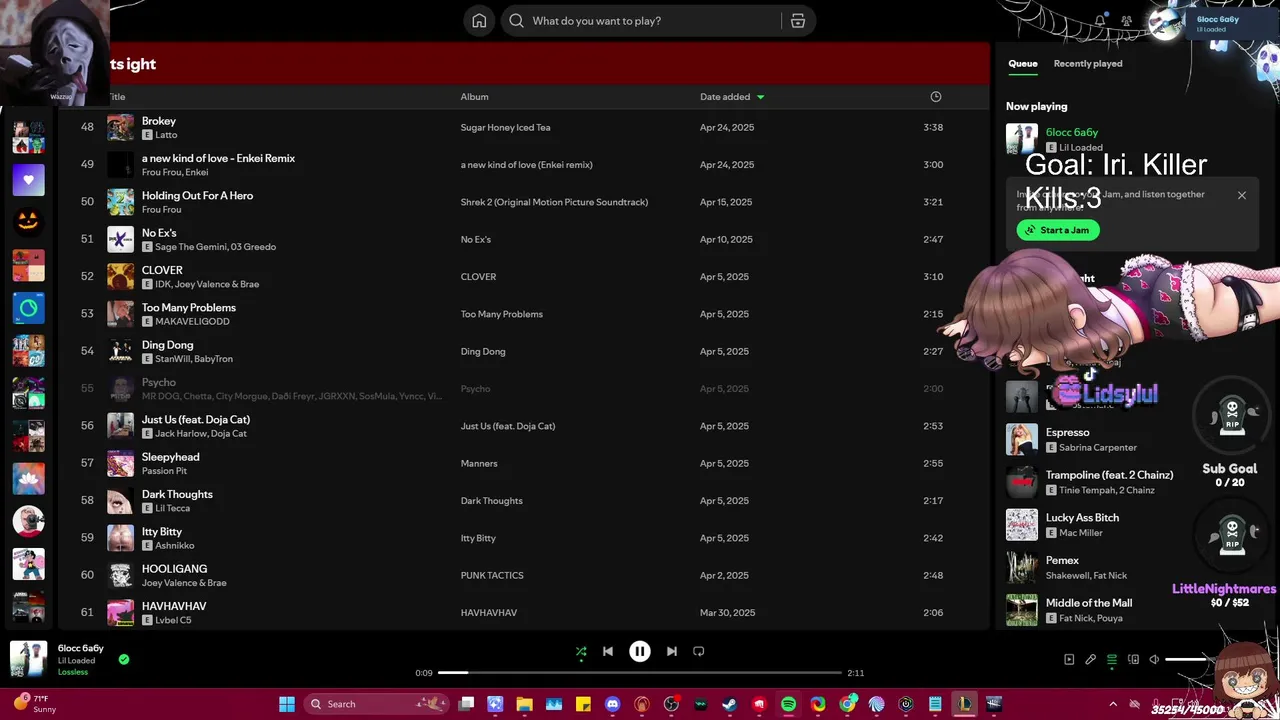Image resolution: width=1280 pixels, height=720 pixels.
Task: Toggle shuffle playback
Action: pyautogui.click(x=581, y=651)
